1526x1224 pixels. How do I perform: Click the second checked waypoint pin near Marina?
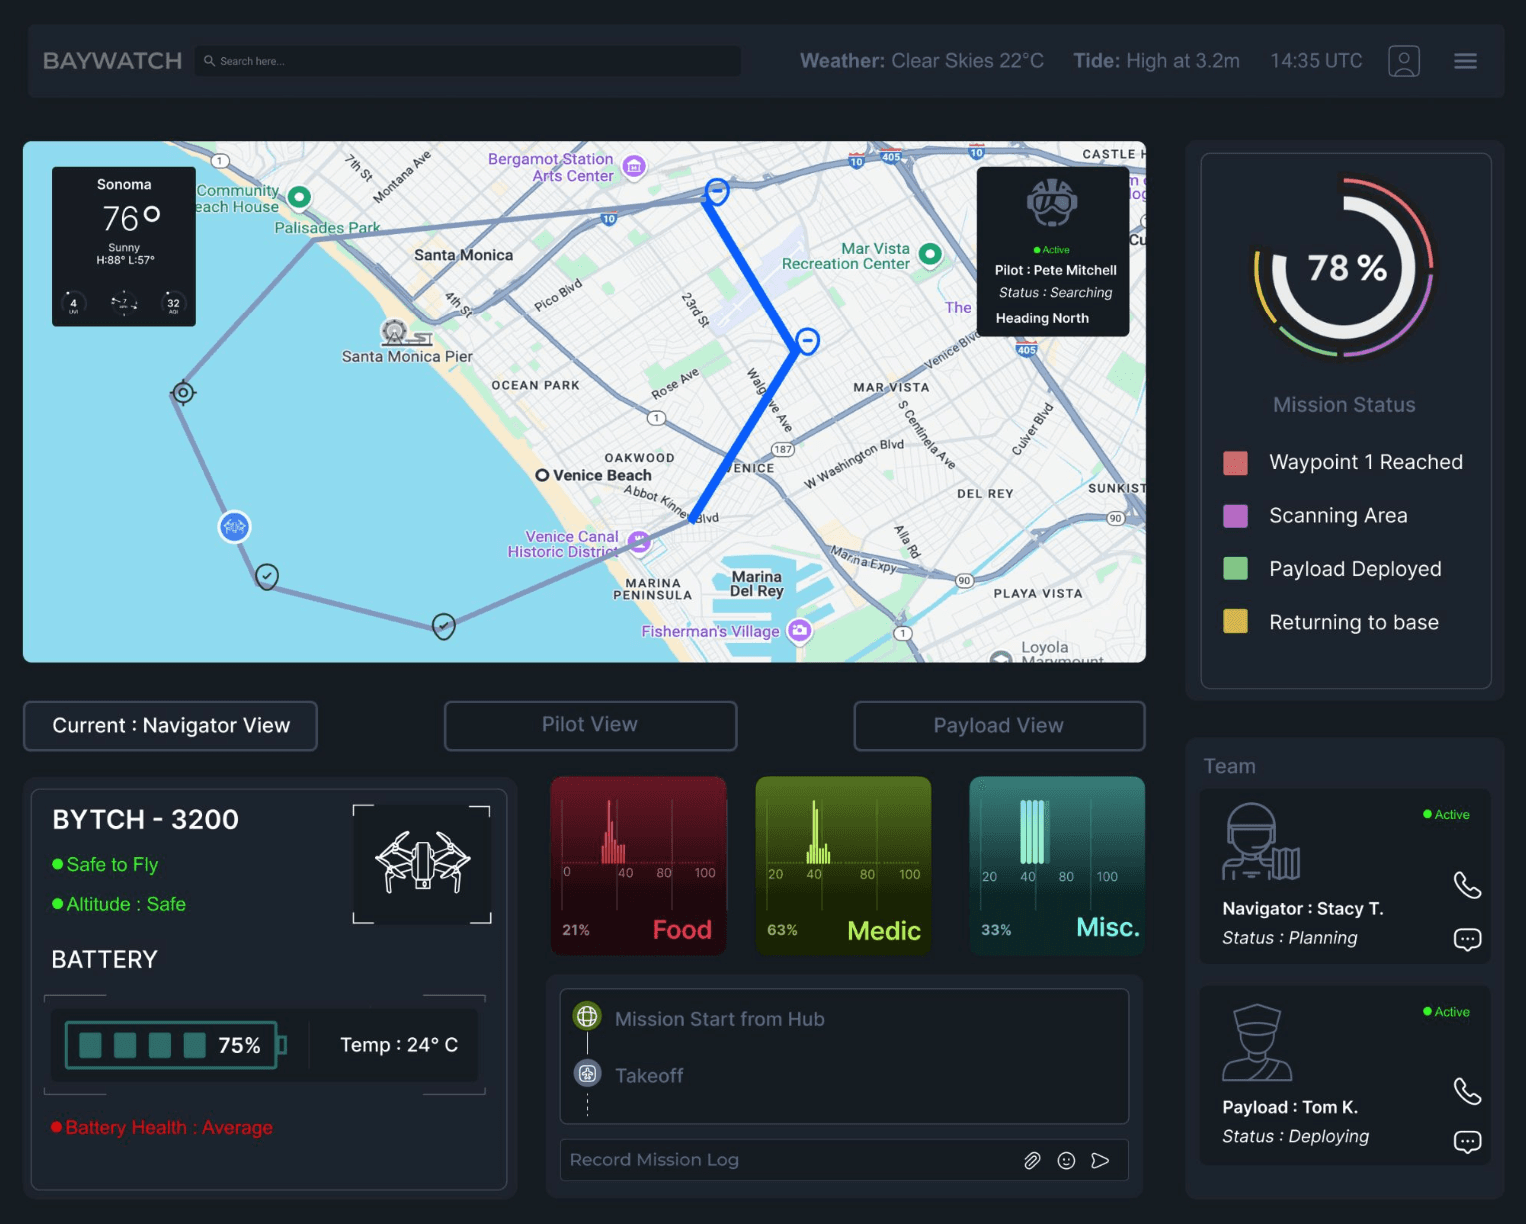(444, 627)
